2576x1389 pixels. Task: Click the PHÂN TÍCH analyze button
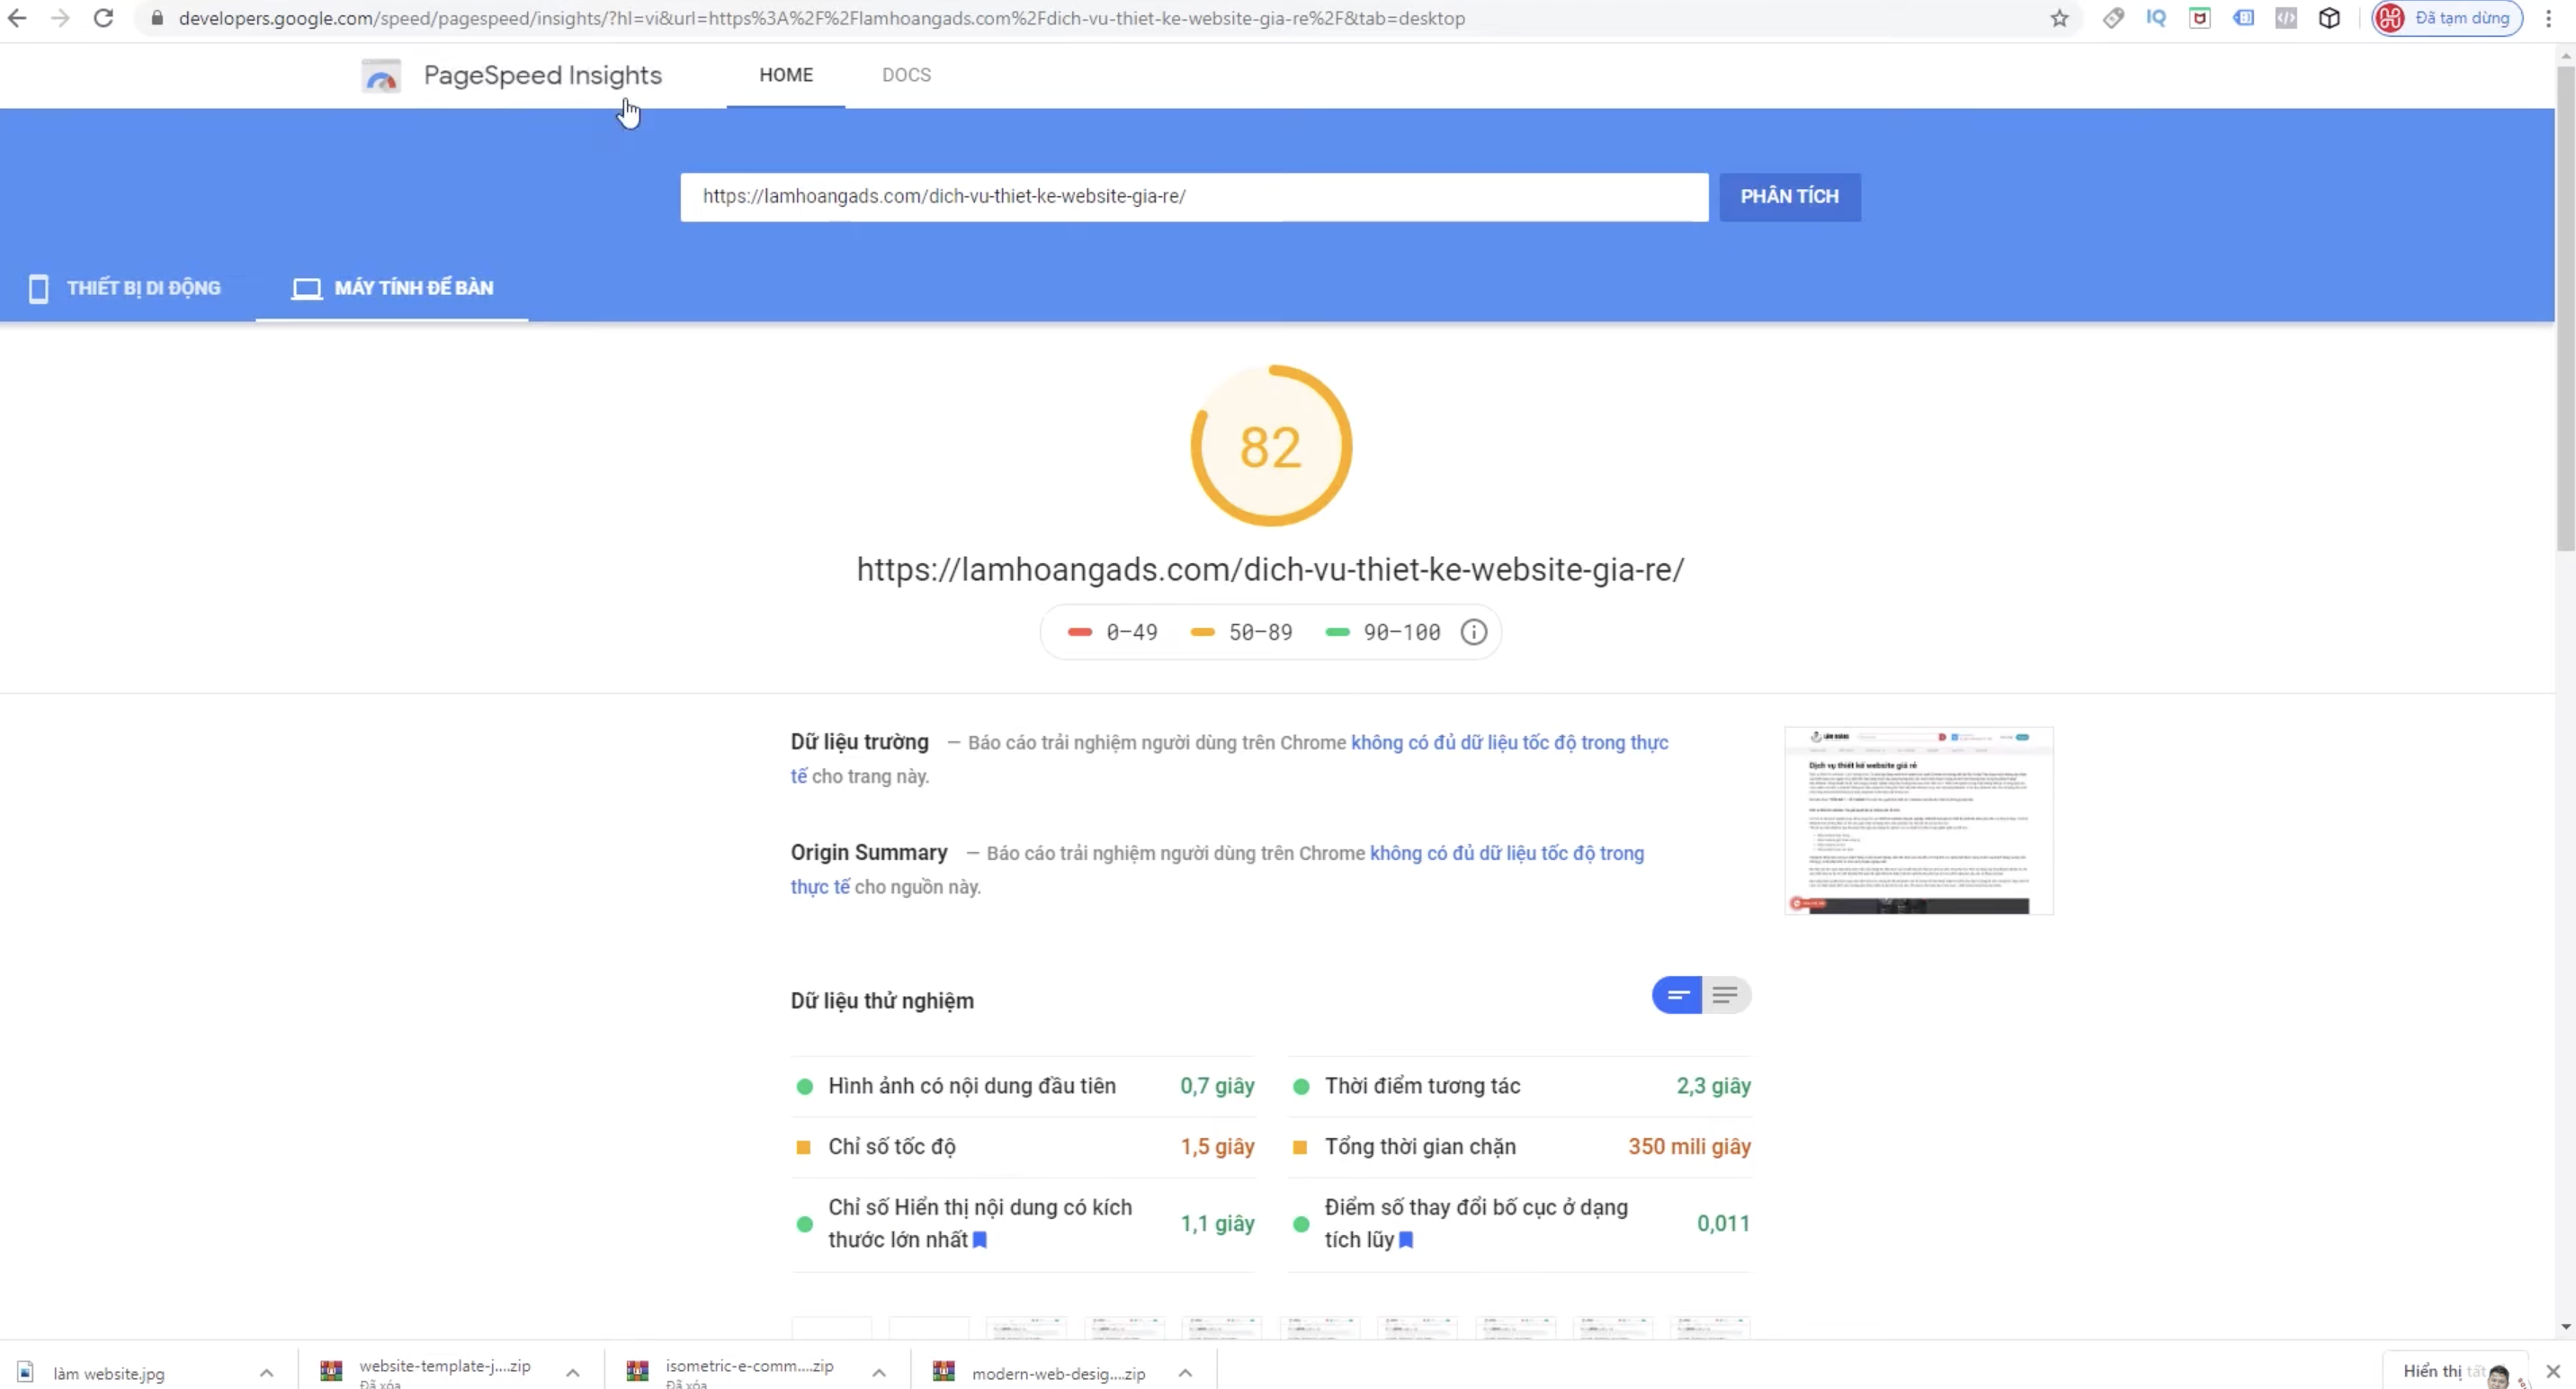pos(1790,197)
